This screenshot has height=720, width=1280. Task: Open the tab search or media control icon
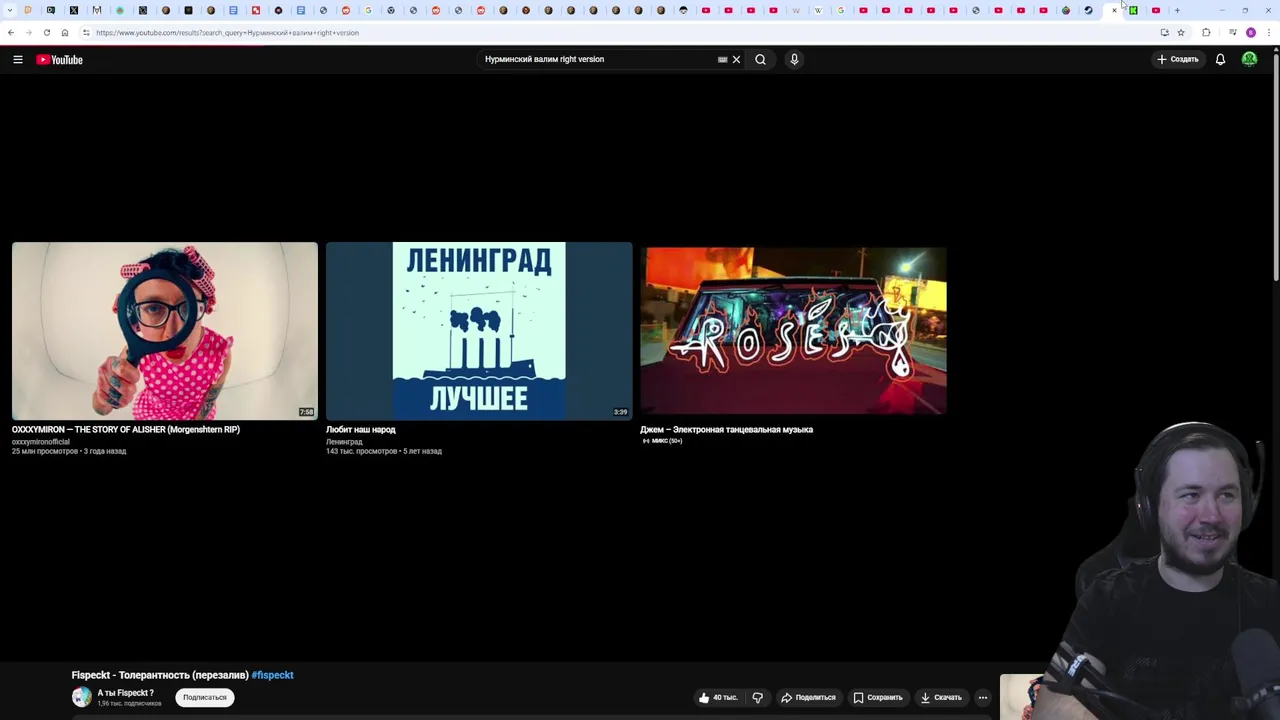1232,32
